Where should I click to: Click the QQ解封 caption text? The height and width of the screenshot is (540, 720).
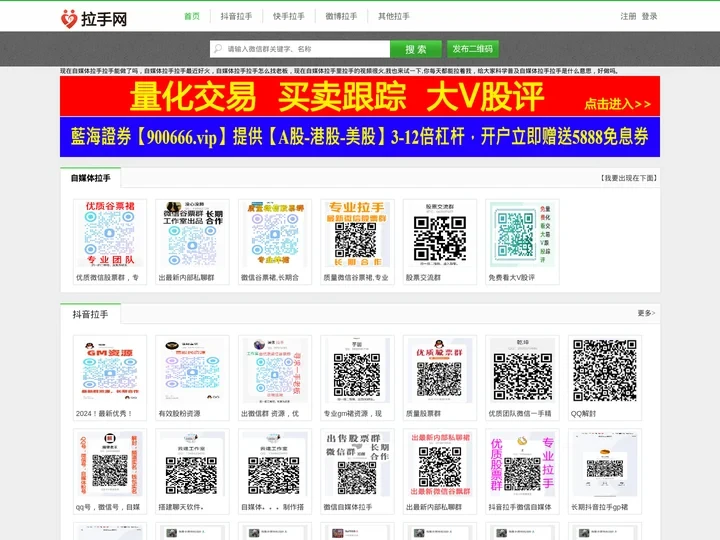(x=583, y=414)
